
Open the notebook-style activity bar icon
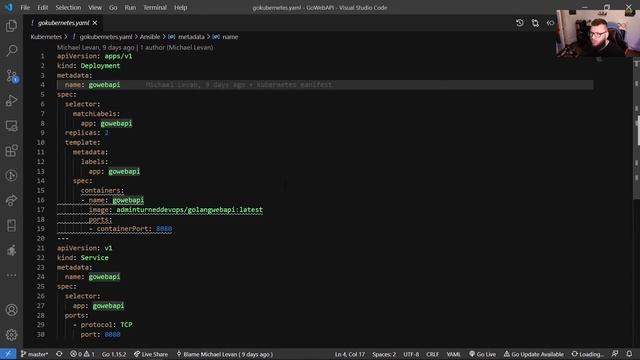click(11, 225)
